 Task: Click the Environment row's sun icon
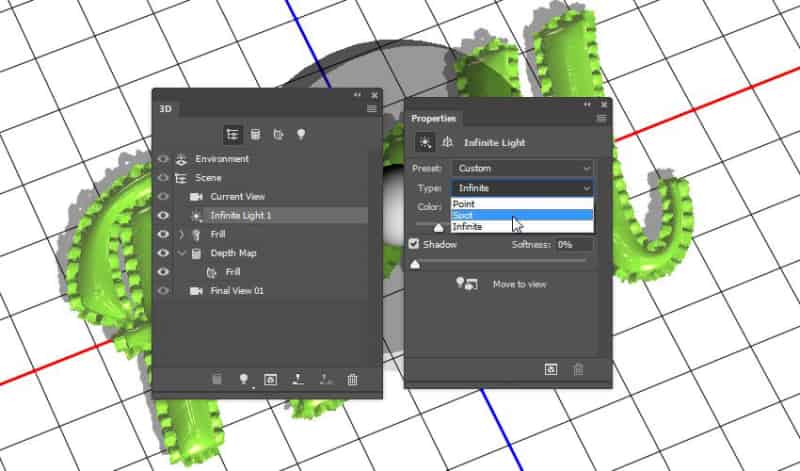pos(181,159)
